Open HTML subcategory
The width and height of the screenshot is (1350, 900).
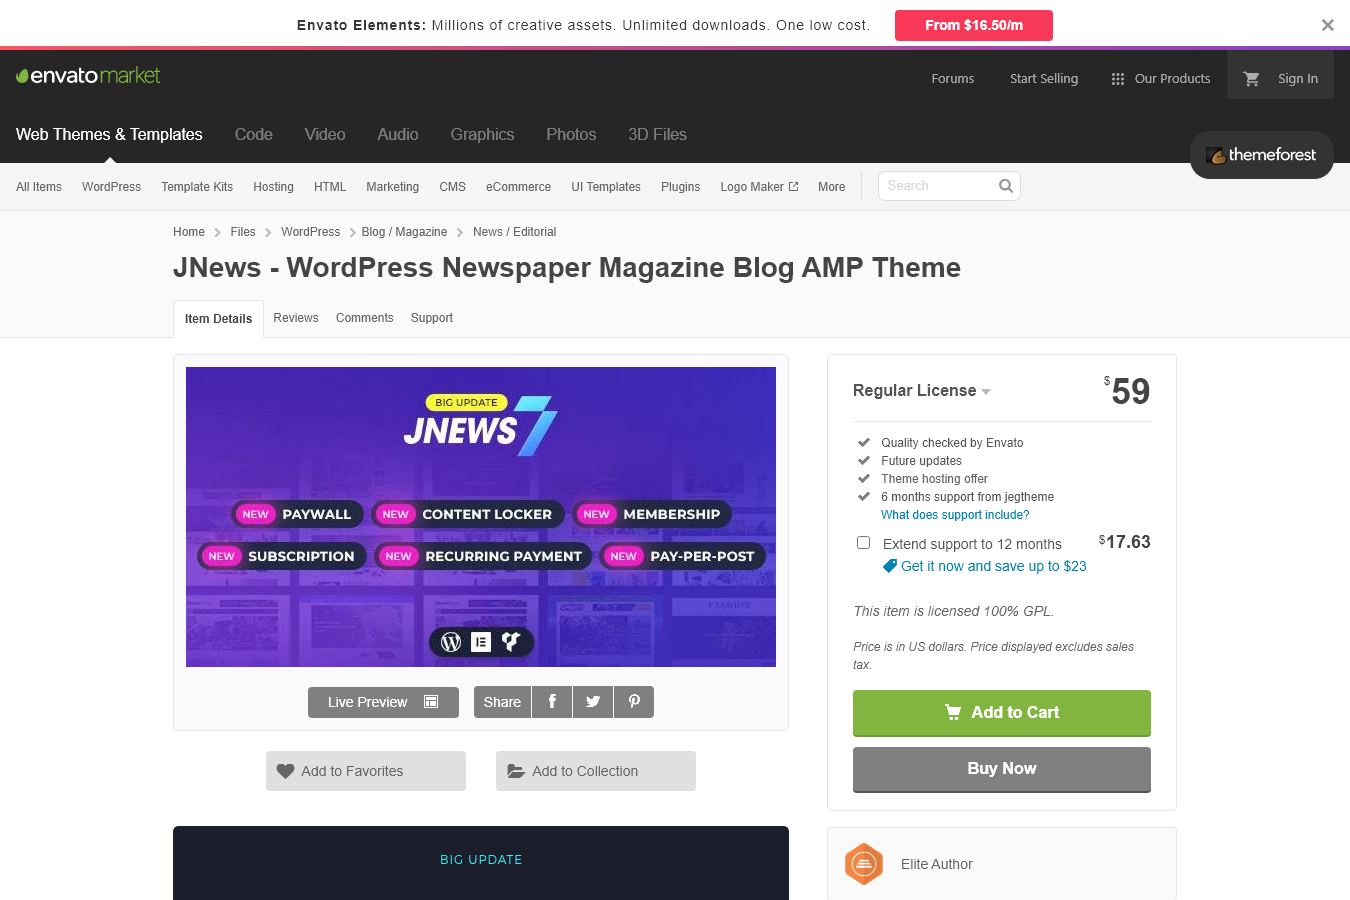[330, 187]
